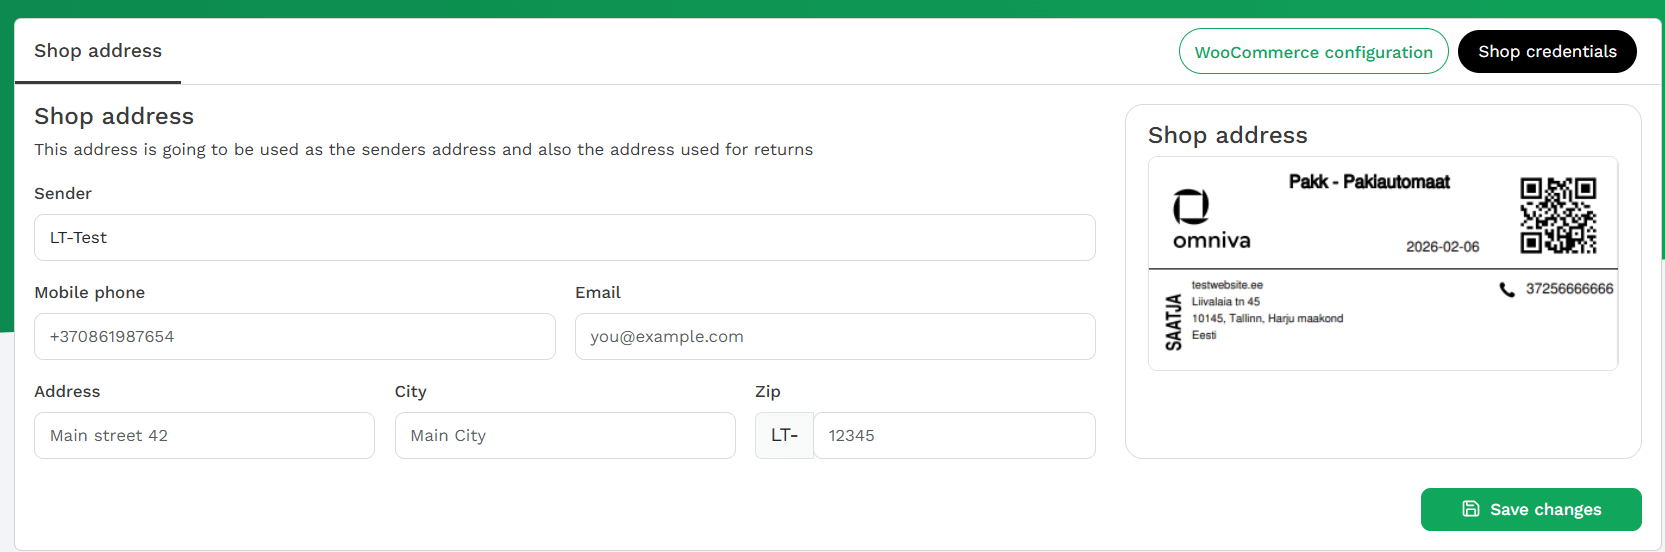Click the Pakk - Paklautomaat label title

(1368, 182)
